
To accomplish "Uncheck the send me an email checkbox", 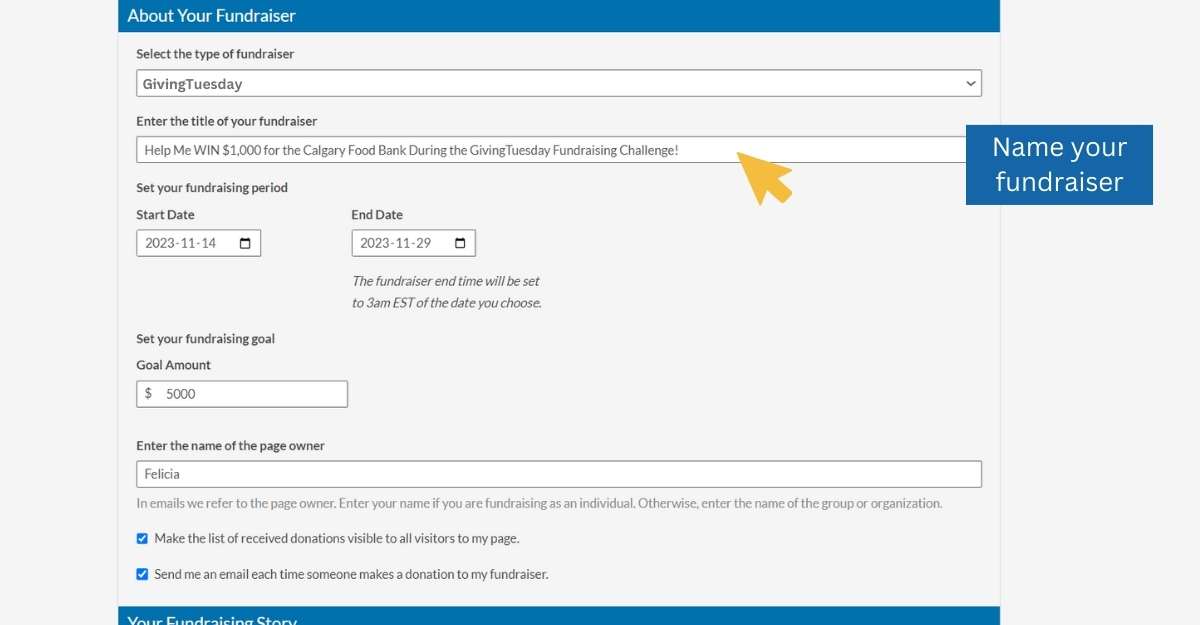I will point(142,575).
